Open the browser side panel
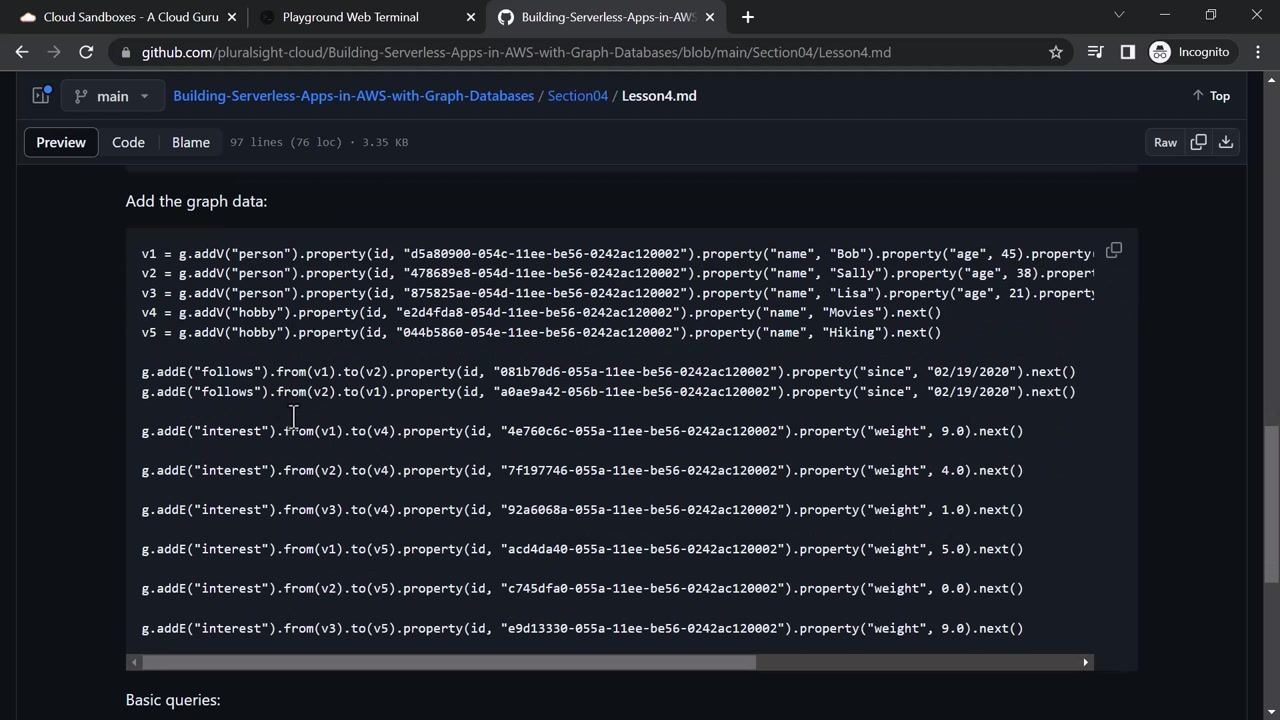Screen dimensions: 1280x720 pyautogui.click(x=1128, y=52)
